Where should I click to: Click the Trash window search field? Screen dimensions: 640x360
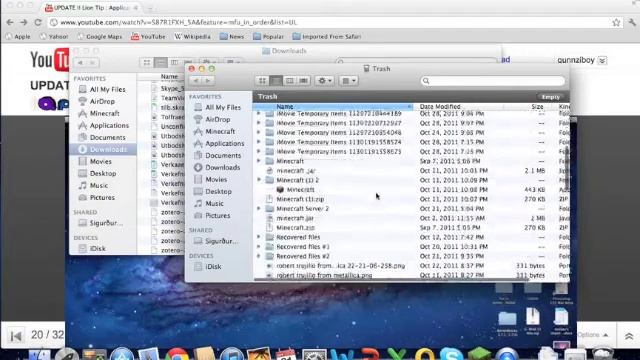(493, 81)
